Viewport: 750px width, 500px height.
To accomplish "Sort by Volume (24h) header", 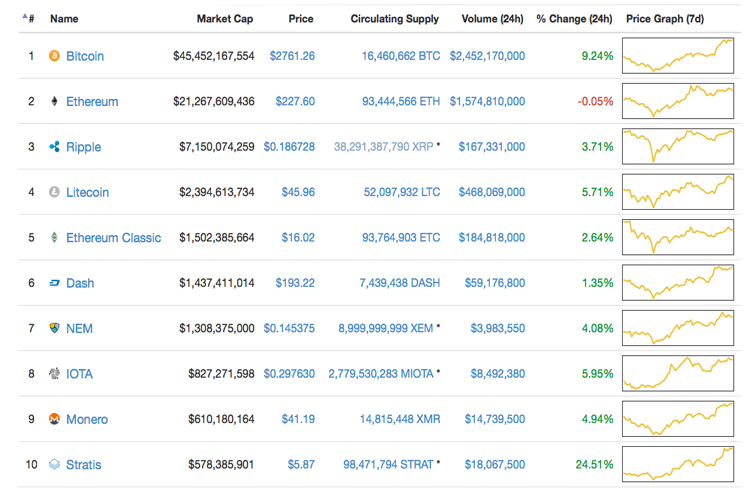I will tap(492, 19).
